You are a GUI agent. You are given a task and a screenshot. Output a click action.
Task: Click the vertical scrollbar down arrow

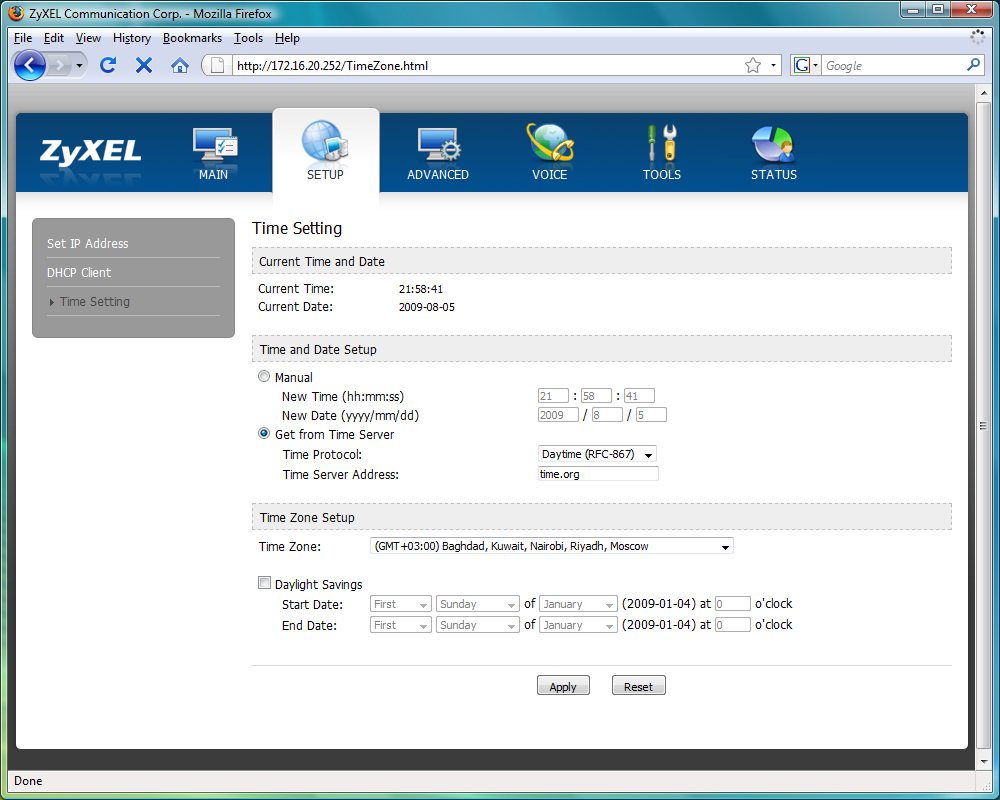coord(983,762)
